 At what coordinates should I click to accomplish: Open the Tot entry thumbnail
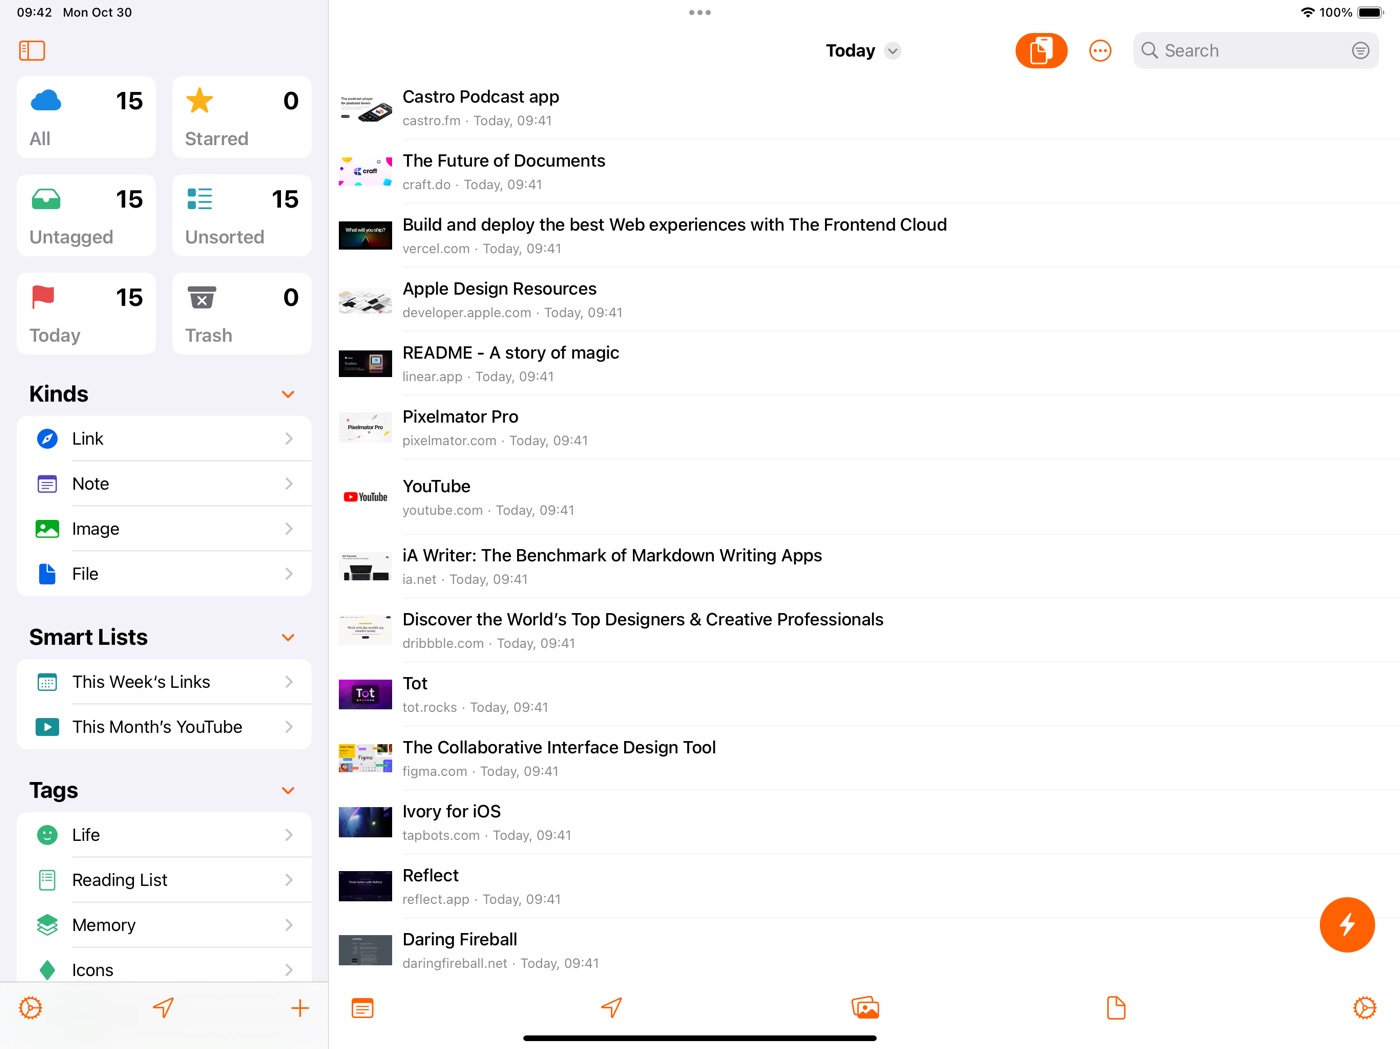coord(365,694)
